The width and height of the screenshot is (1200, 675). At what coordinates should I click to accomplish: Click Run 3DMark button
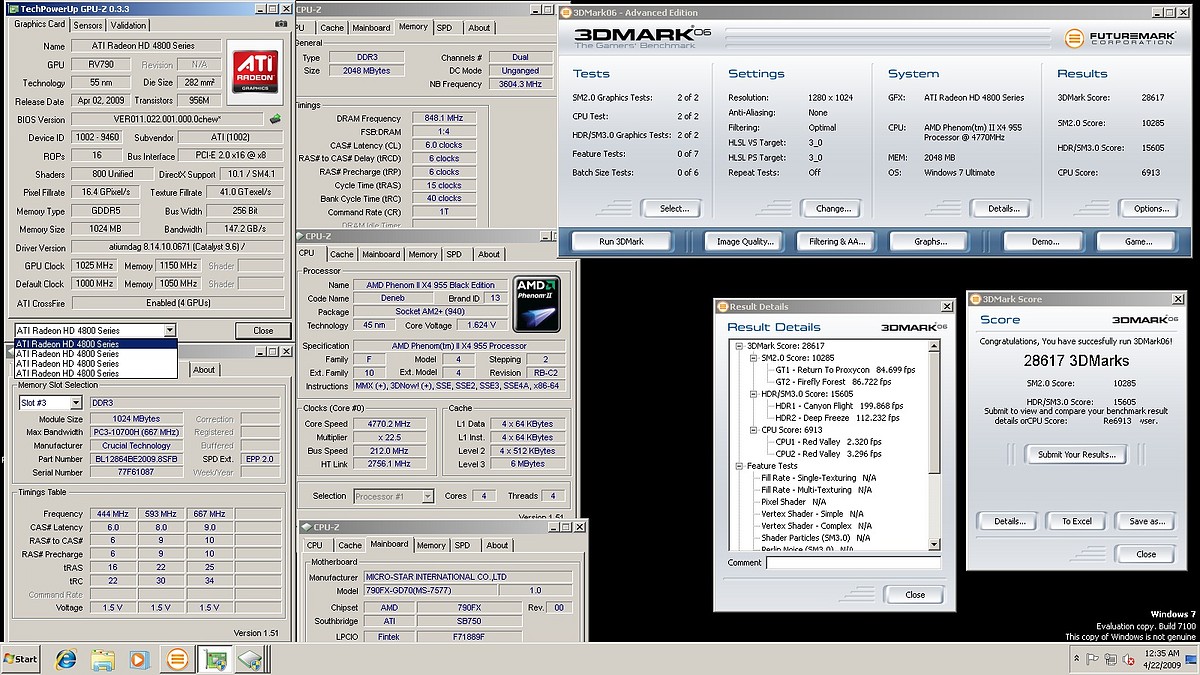621,241
